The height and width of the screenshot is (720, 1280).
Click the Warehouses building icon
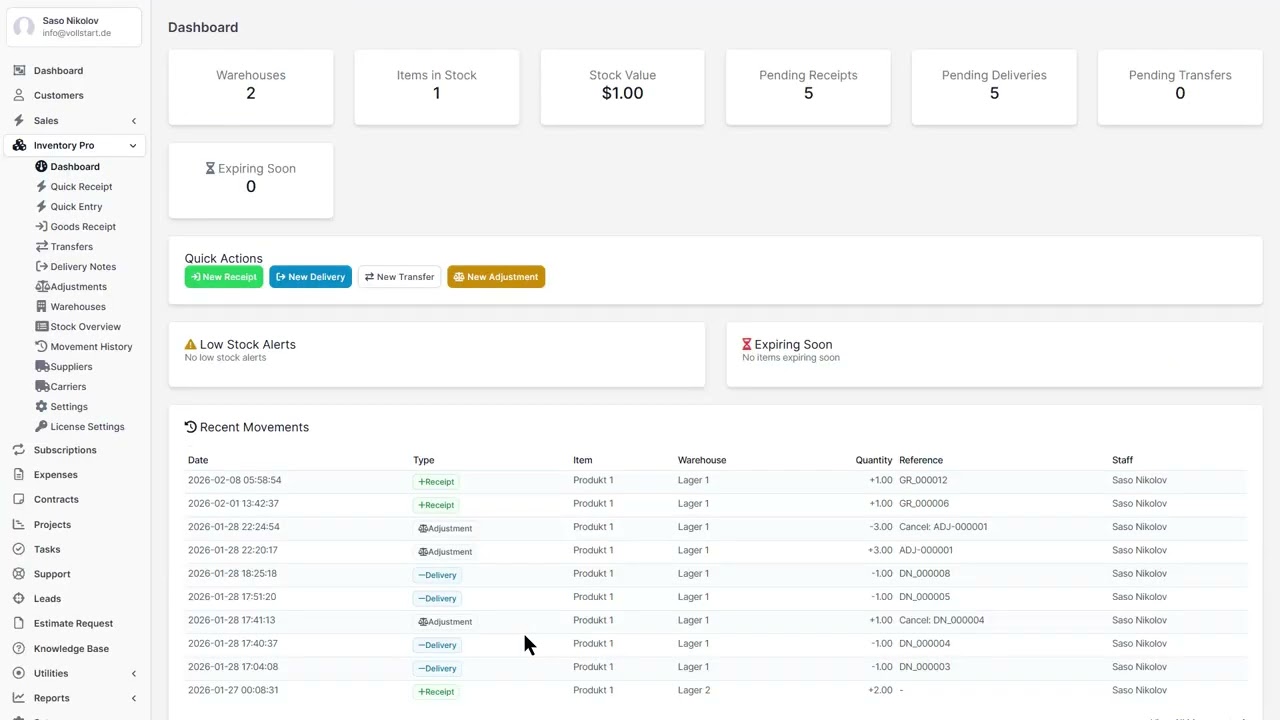tap(41, 307)
